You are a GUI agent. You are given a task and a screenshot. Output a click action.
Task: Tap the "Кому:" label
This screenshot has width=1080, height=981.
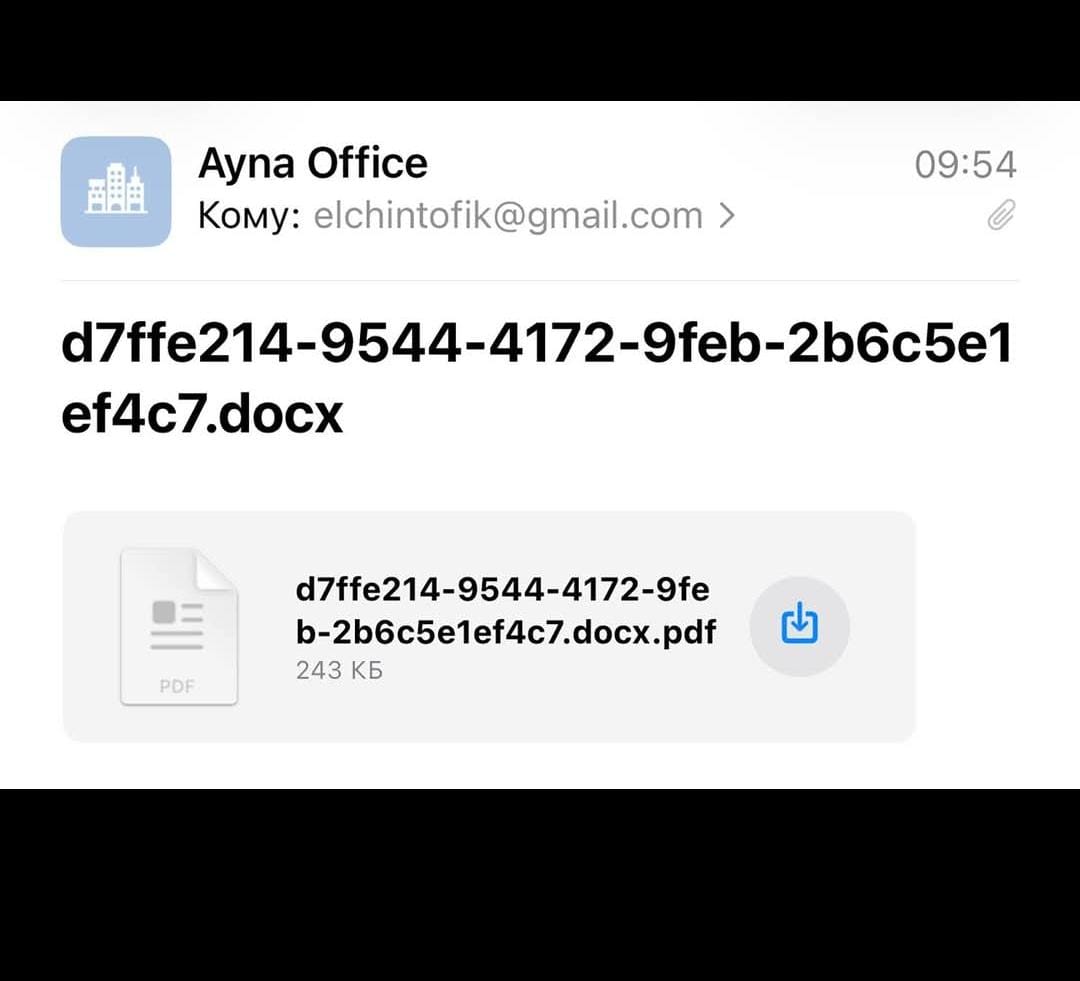249,216
